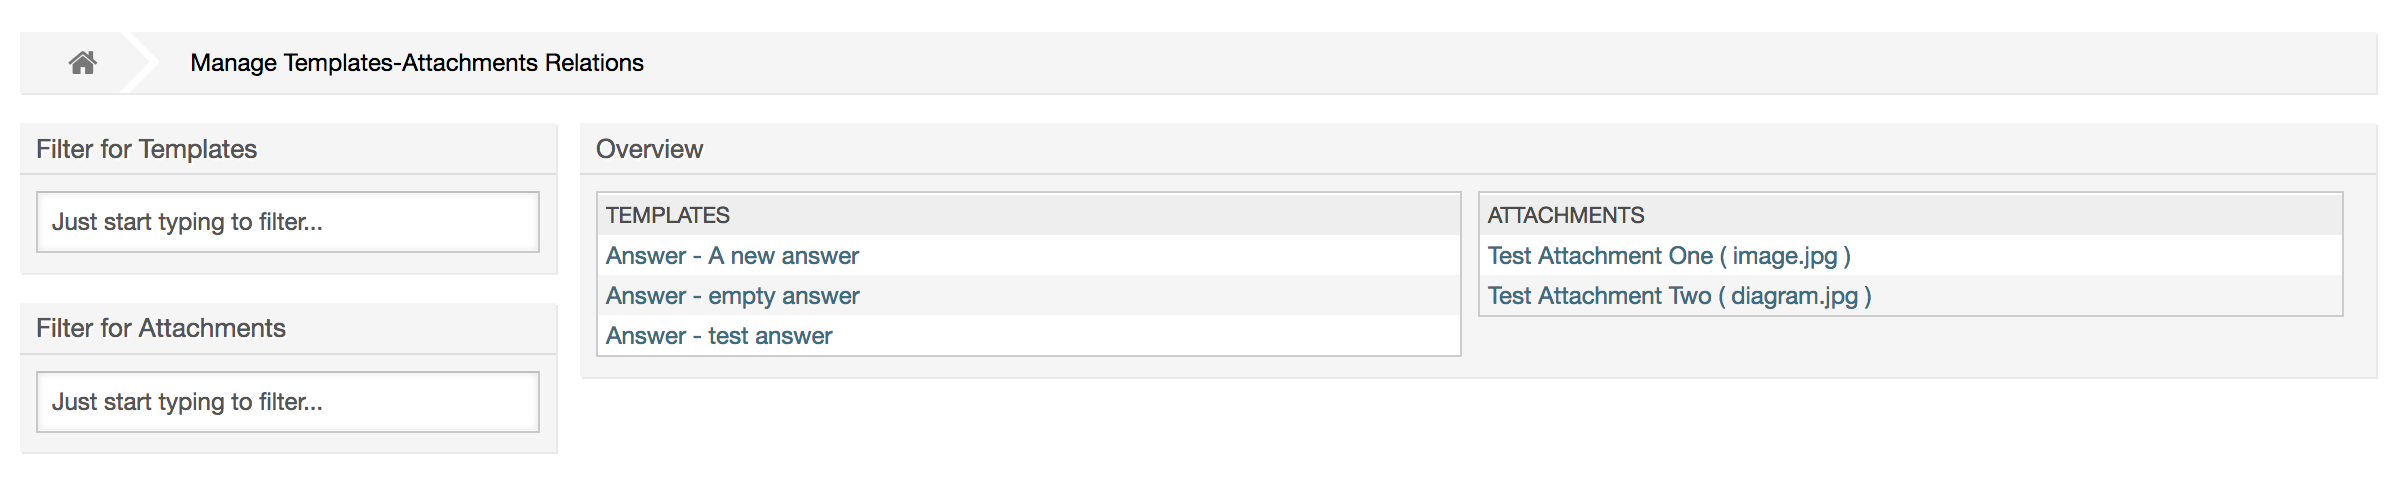Click blank Overview area below attachments list
The width and height of the screenshot is (2400, 496).
tap(1910, 348)
